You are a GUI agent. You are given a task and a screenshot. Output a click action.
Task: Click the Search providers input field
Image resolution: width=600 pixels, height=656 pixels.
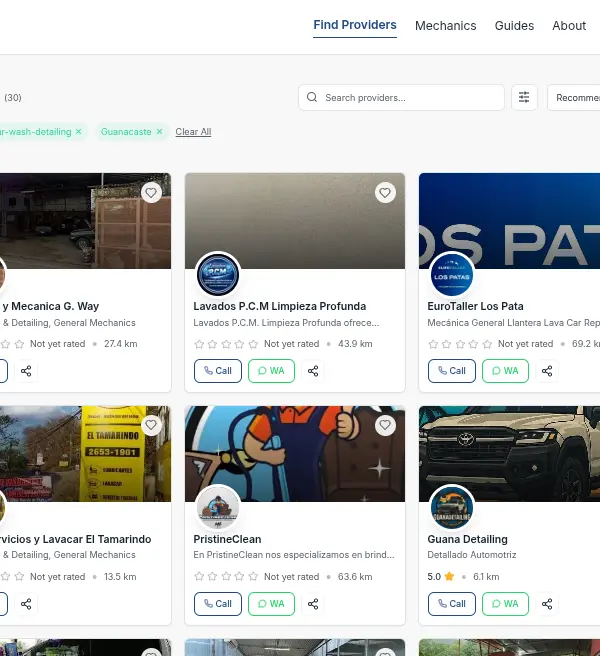(401, 97)
